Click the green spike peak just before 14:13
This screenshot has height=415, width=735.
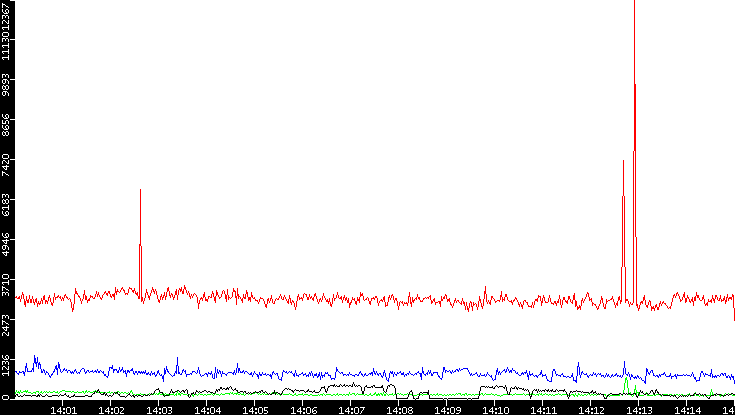coord(626,378)
